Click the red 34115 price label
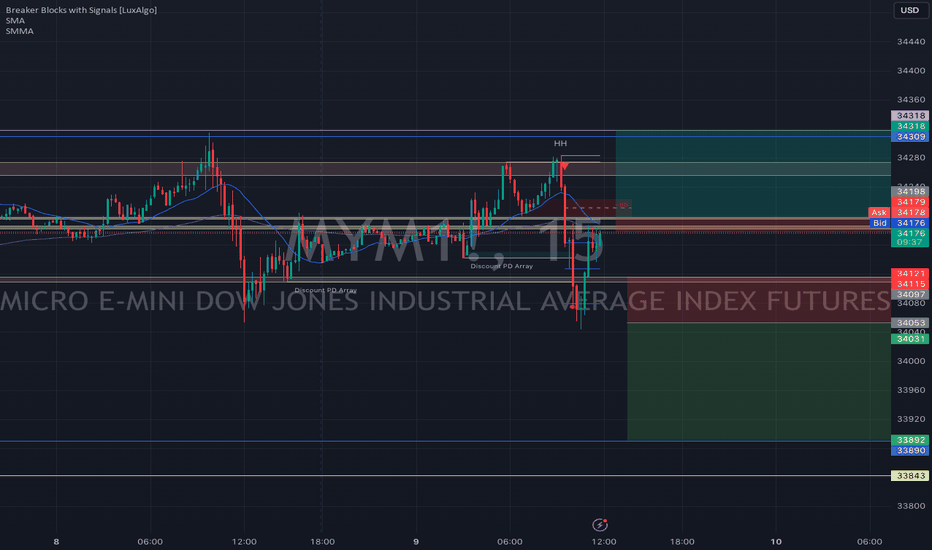 tap(910, 284)
